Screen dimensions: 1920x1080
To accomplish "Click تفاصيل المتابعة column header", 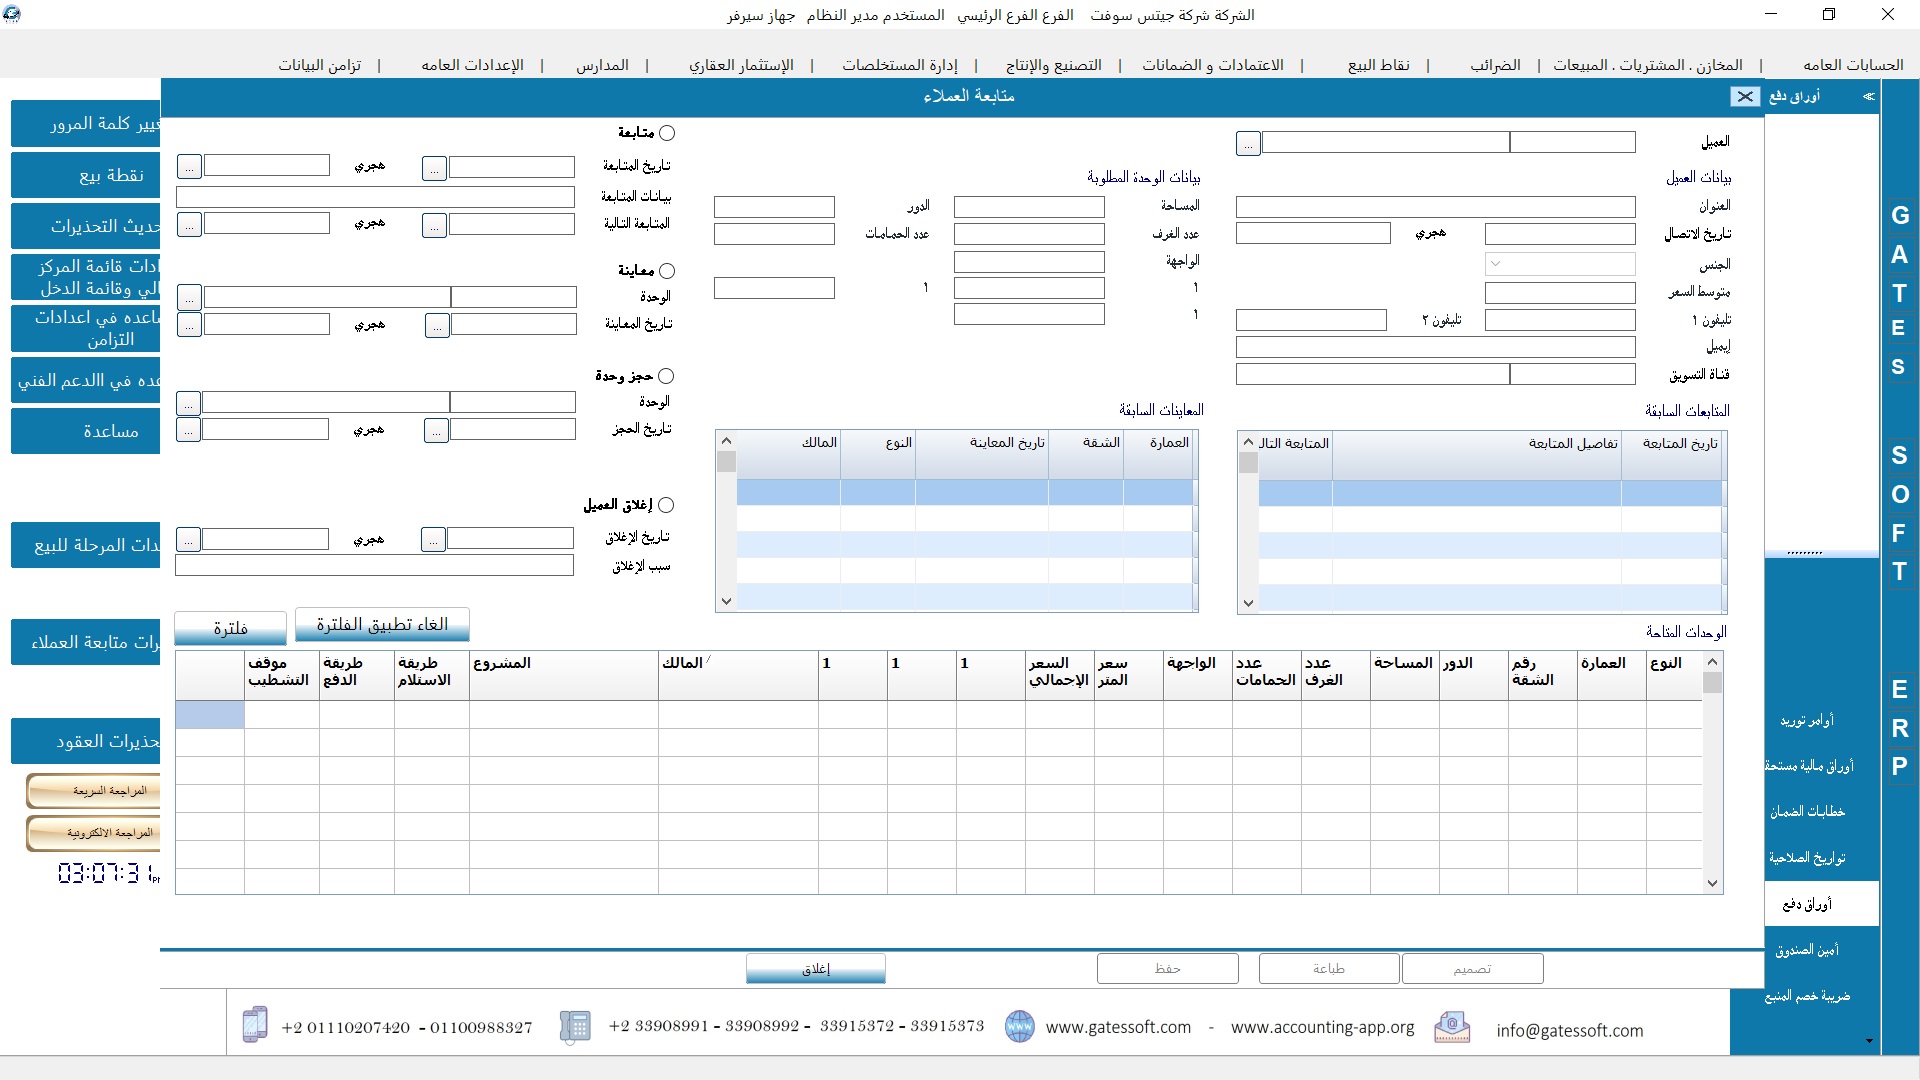I will point(1476,455).
